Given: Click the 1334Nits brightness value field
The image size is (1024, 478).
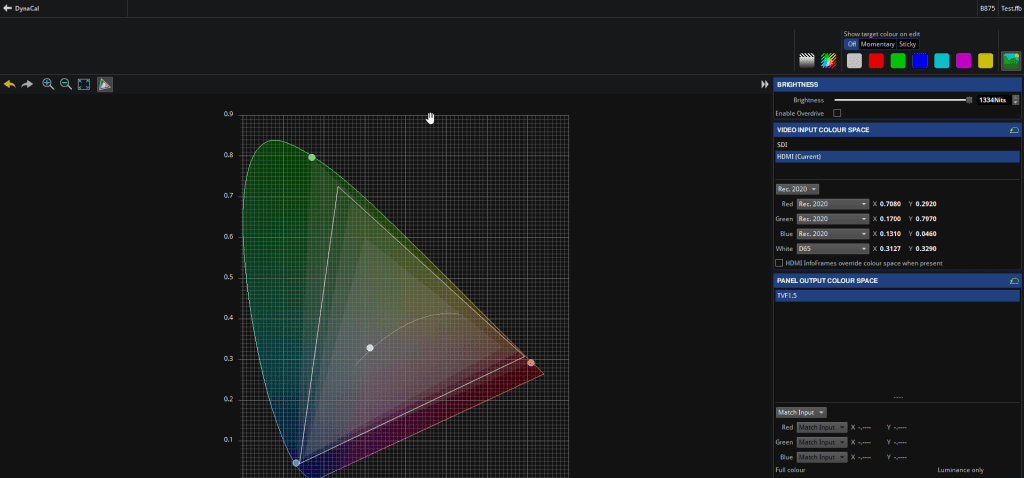Looking at the screenshot, I should (x=993, y=100).
